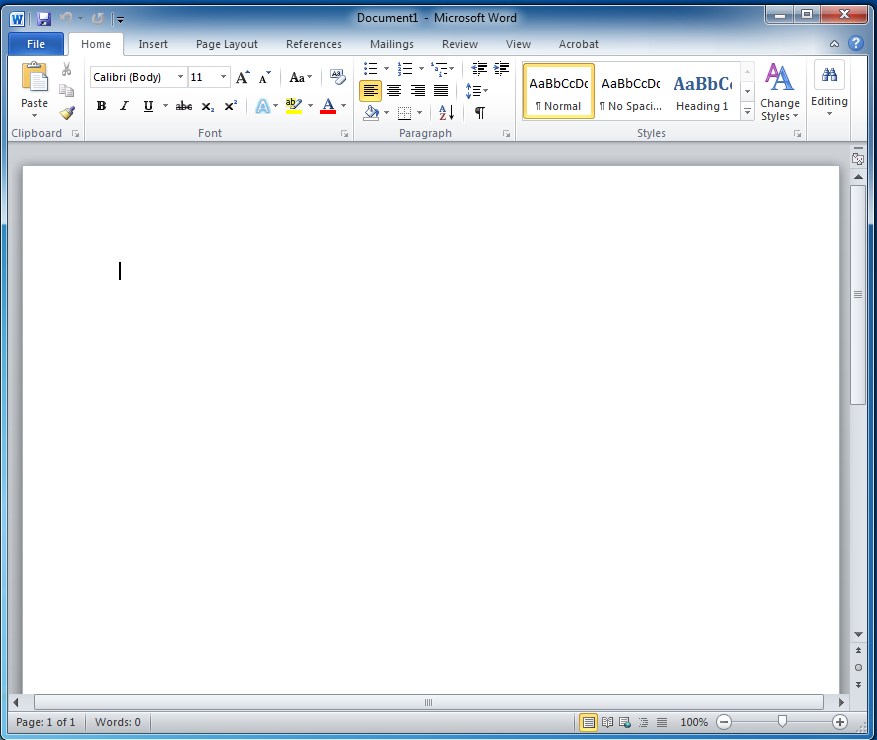Increase the paragraph indent
The height and width of the screenshot is (740, 877).
[x=501, y=69]
